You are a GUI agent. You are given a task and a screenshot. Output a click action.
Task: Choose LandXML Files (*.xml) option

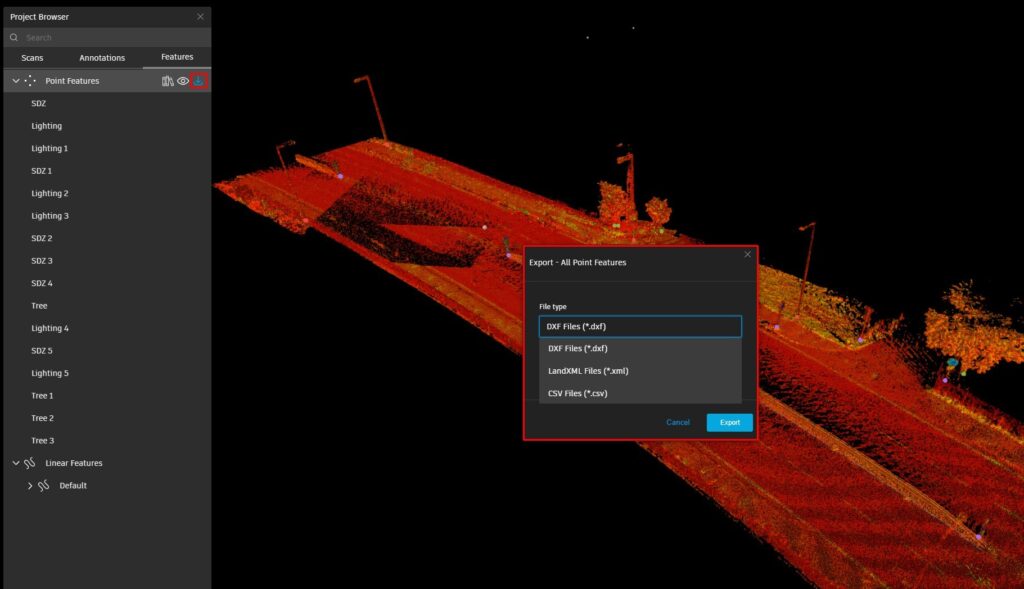[588, 371]
